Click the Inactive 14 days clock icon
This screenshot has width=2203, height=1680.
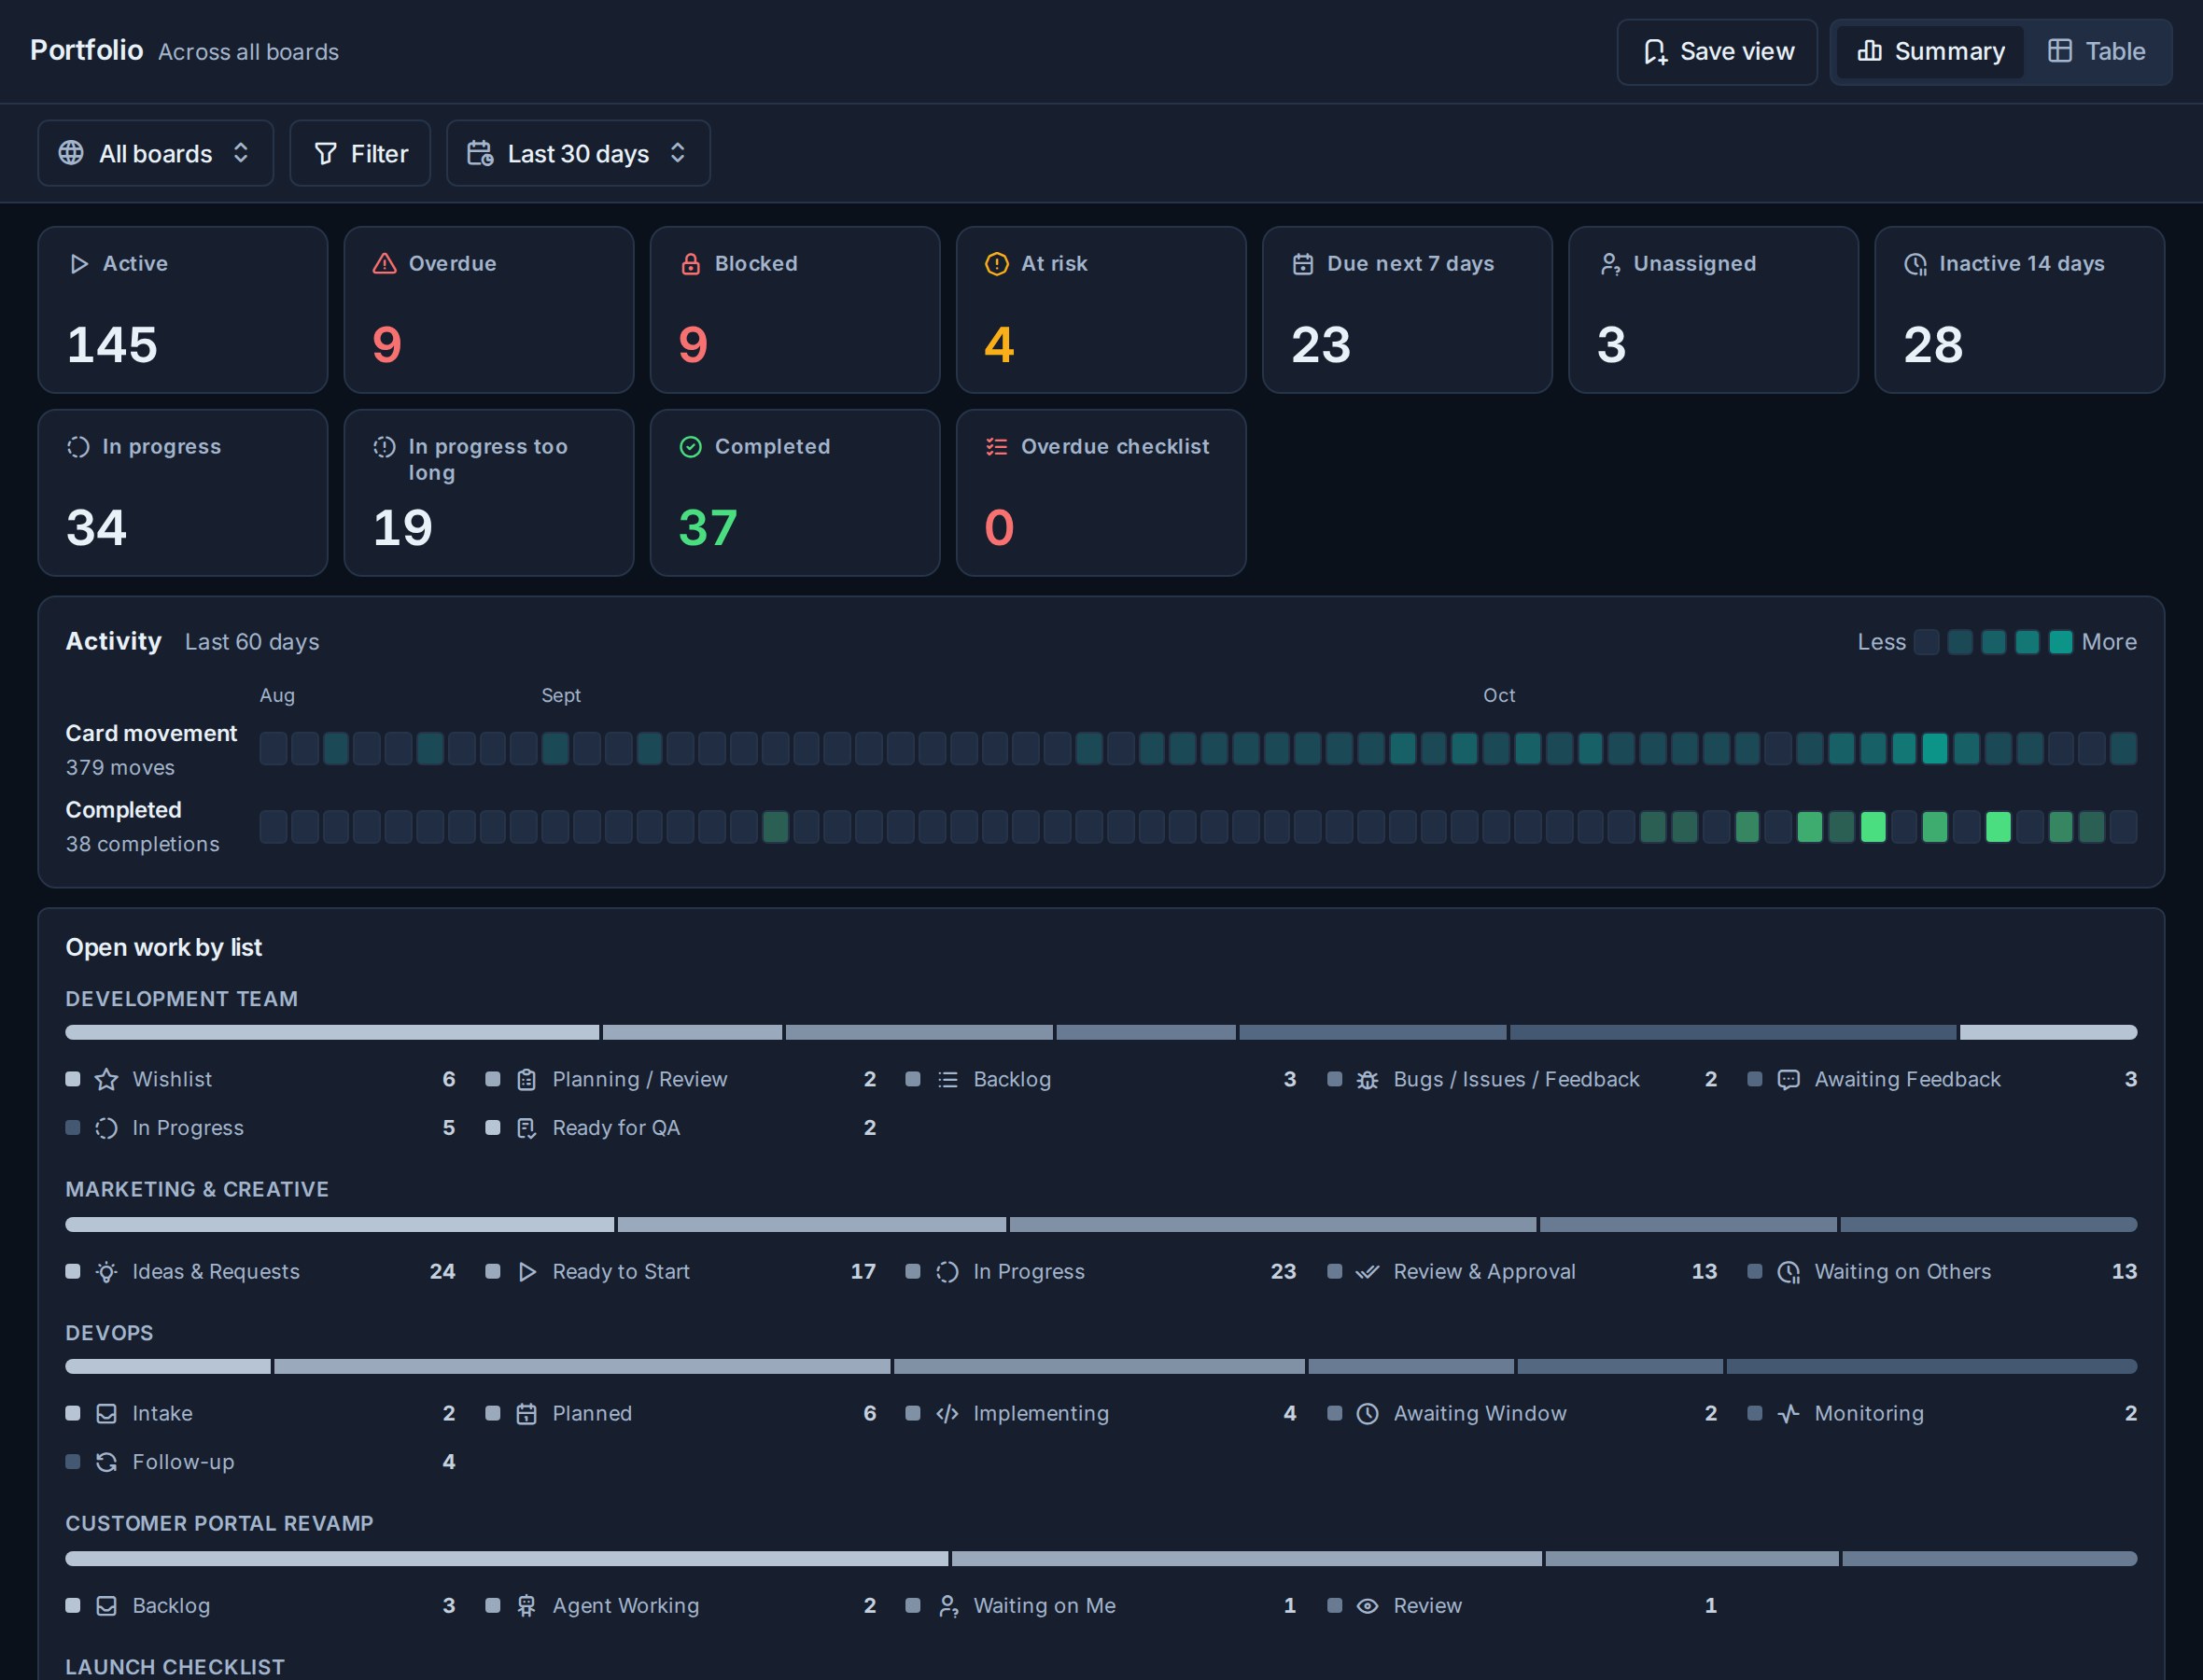pyautogui.click(x=1915, y=264)
